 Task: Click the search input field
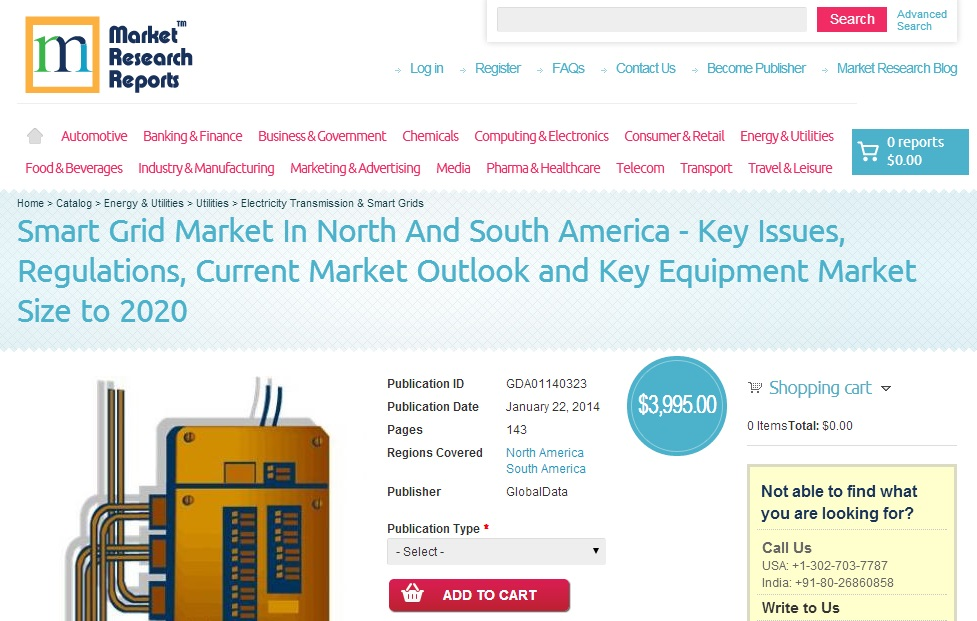tap(651, 19)
